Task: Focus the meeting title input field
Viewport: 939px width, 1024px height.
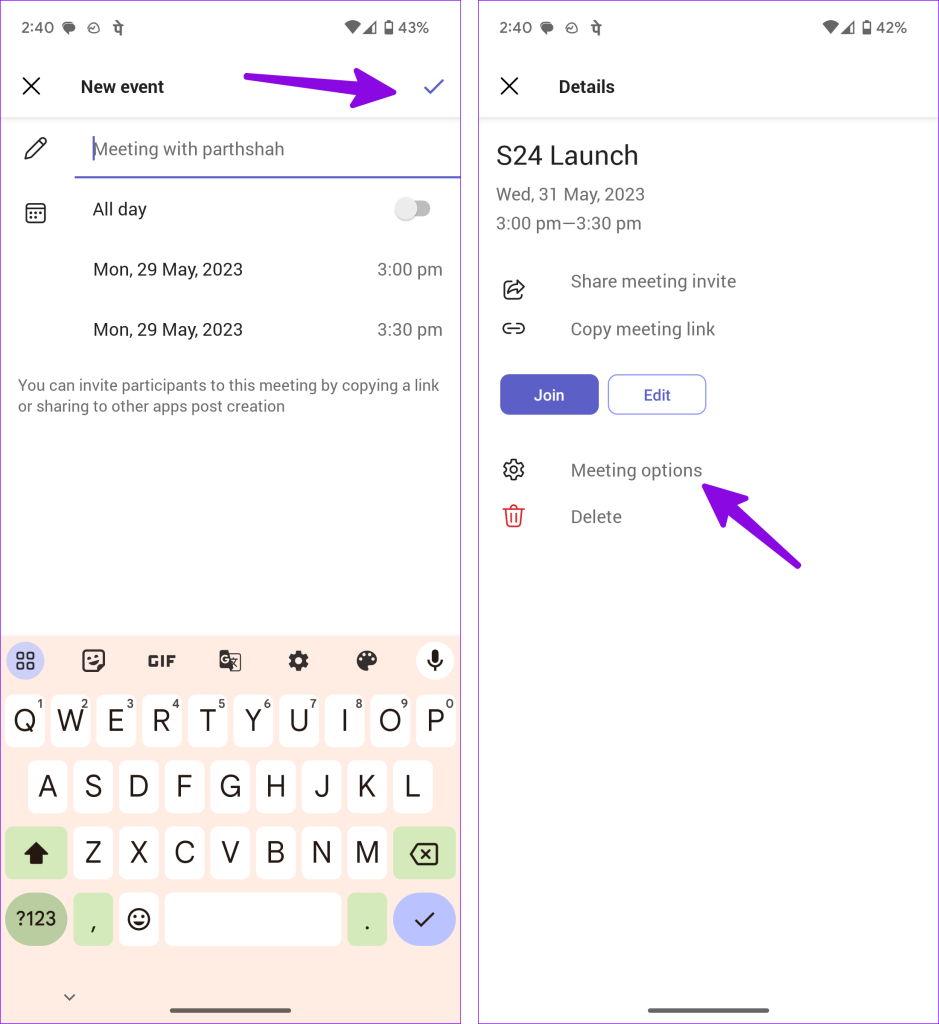Action: tap(268, 150)
